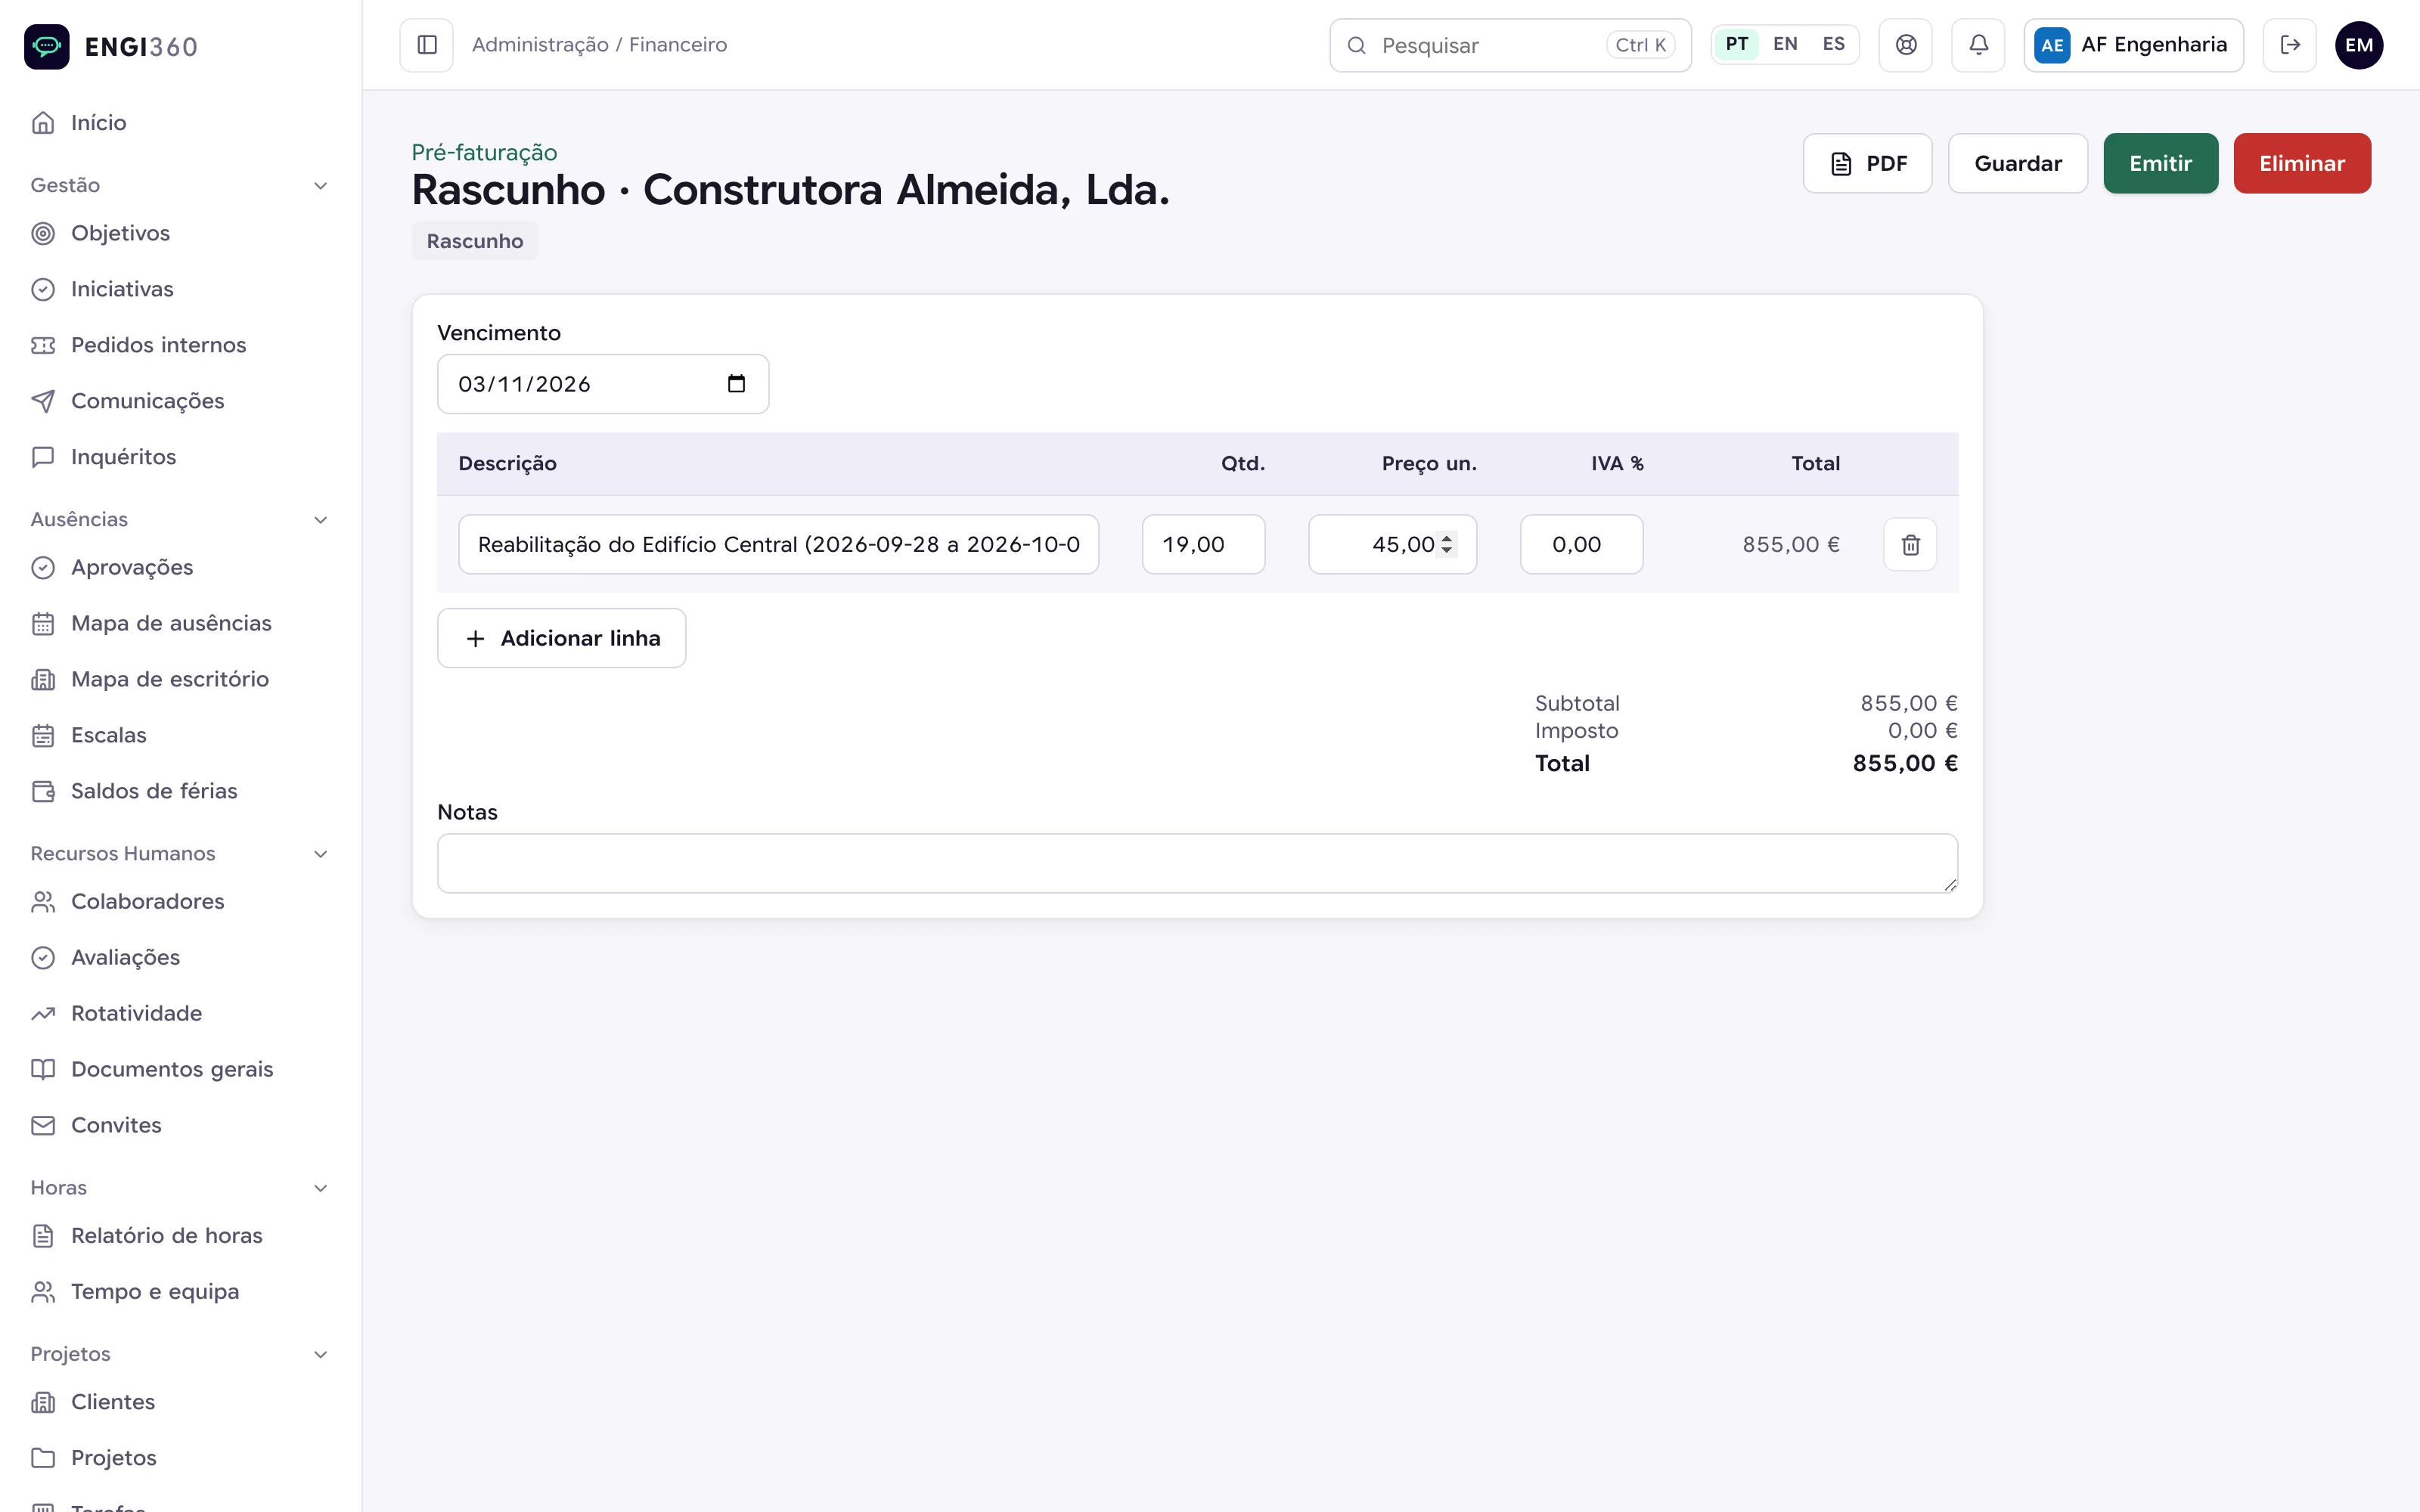Switch language to ES
The height and width of the screenshot is (1512, 2420).
(x=1833, y=44)
